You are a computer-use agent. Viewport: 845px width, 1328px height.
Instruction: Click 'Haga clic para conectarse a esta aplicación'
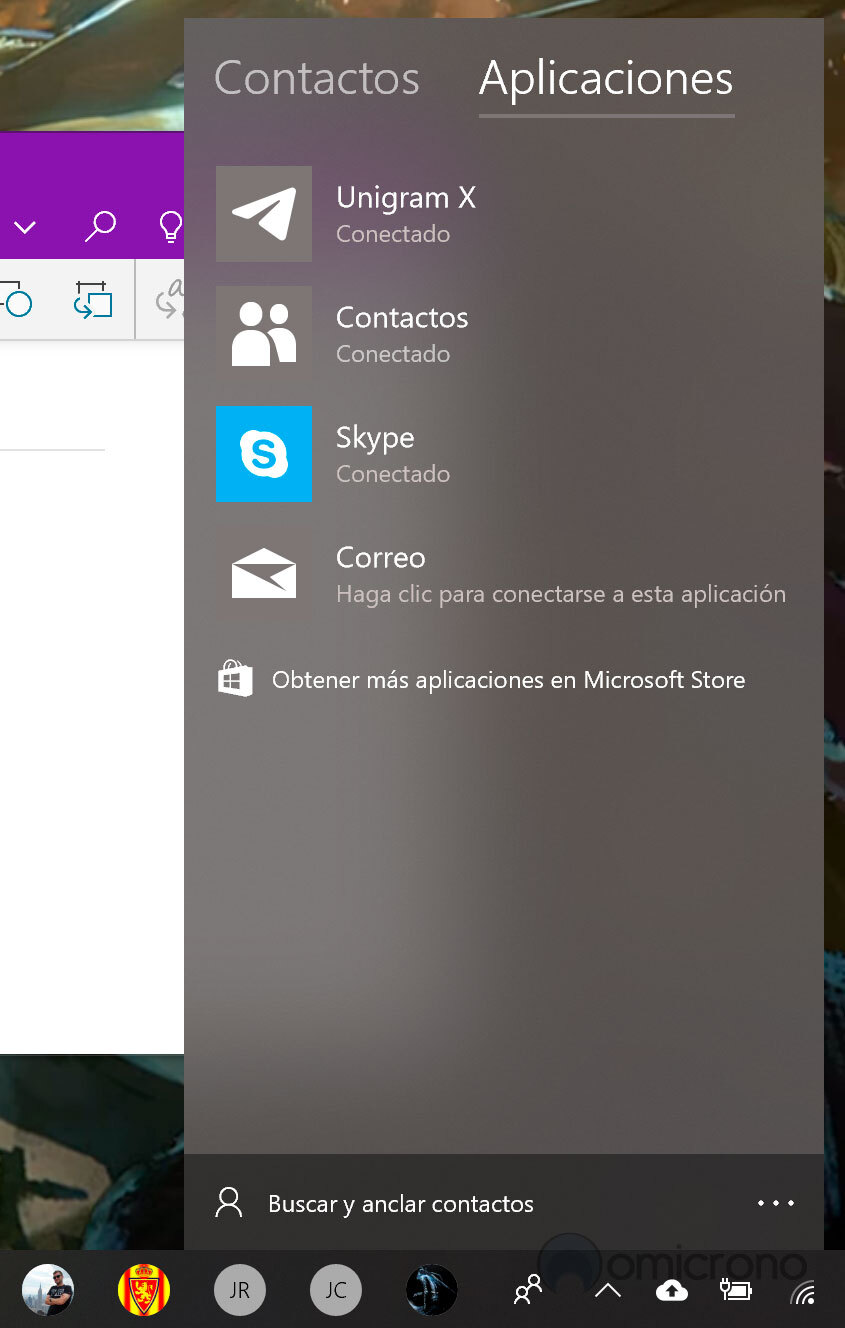[561, 594]
